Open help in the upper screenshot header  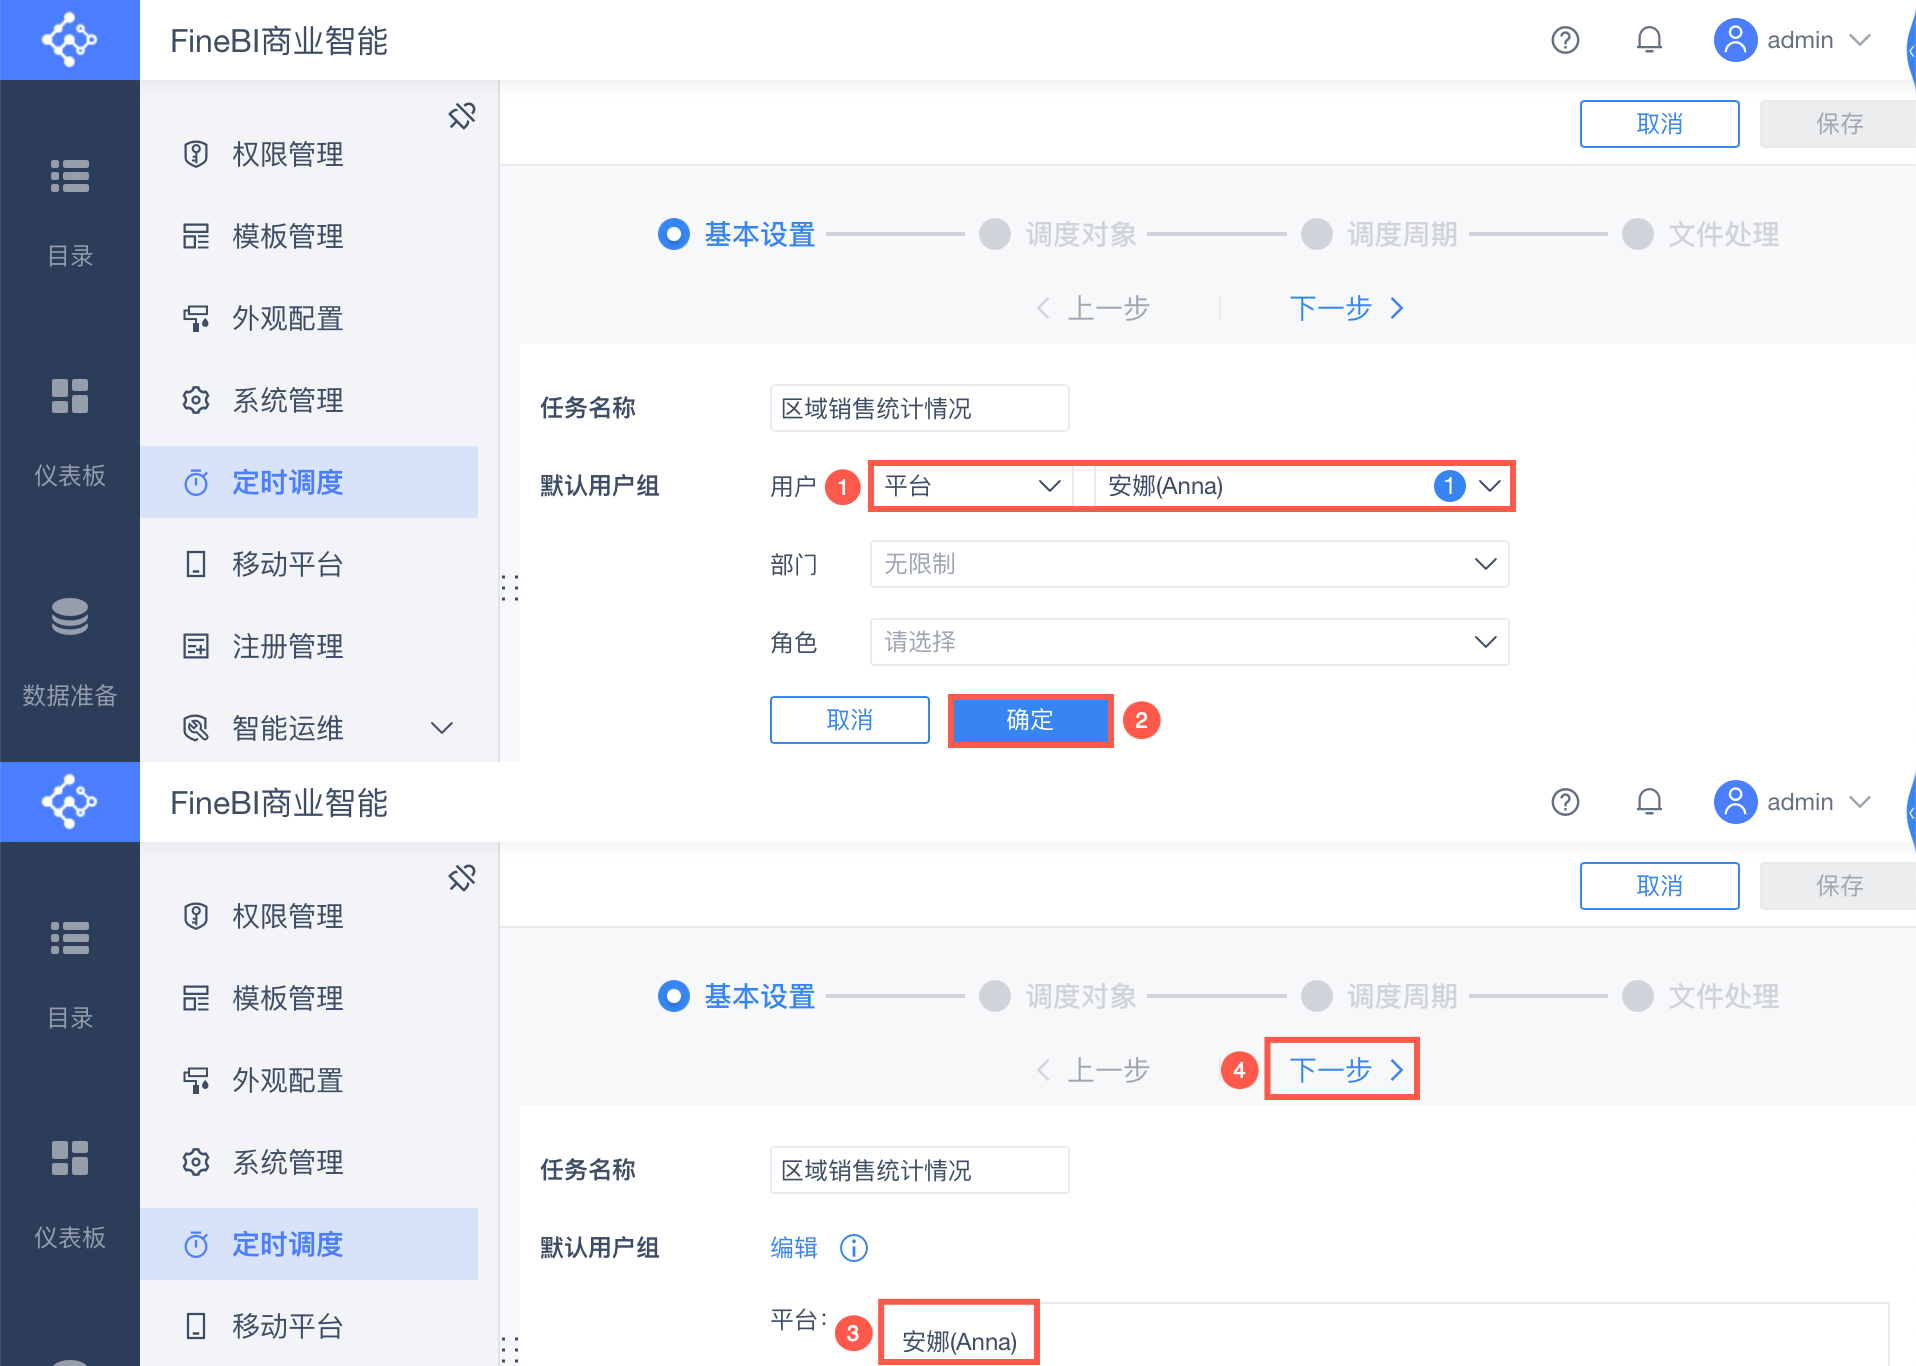click(1565, 40)
